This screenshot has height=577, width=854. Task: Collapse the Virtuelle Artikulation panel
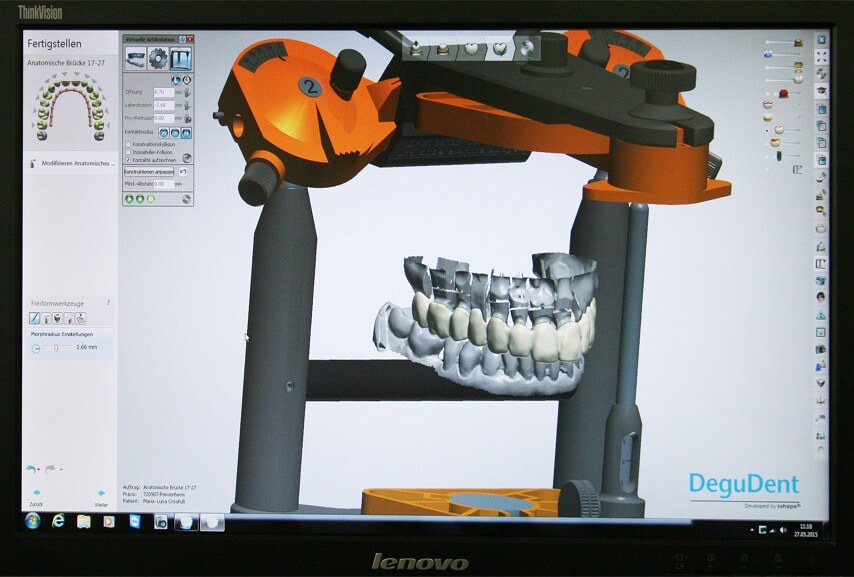click(182, 39)
